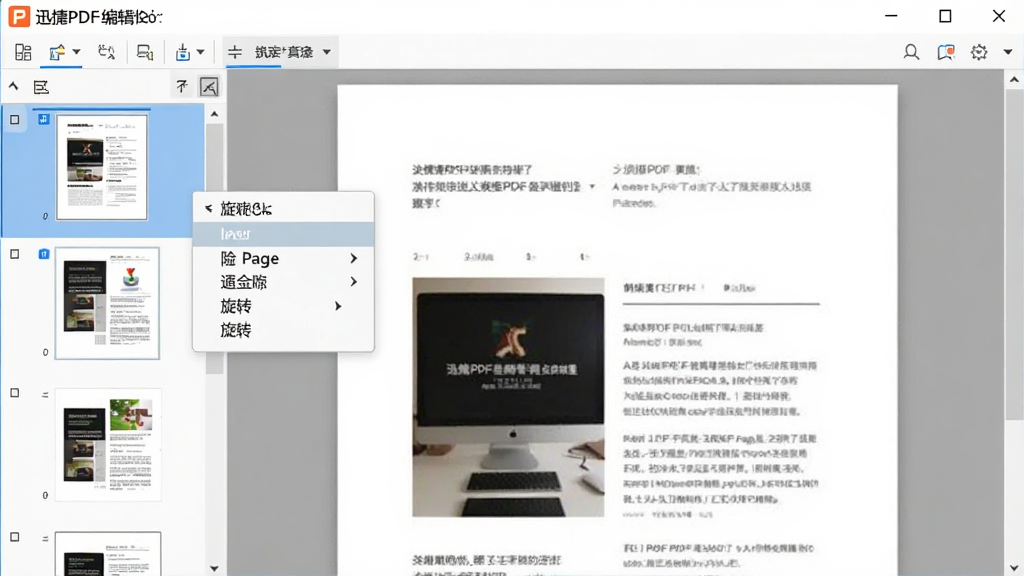The width and height of the screenshot is (1024, 576).
Task: Toggle the thumbnail panel layout icon
Action: (x=23, y=52)
